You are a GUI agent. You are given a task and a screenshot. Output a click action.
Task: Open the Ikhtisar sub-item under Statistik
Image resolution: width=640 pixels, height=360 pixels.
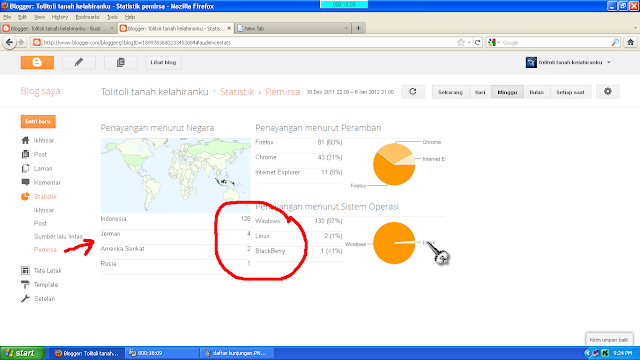pyautogui.click(x=44, y=210)
